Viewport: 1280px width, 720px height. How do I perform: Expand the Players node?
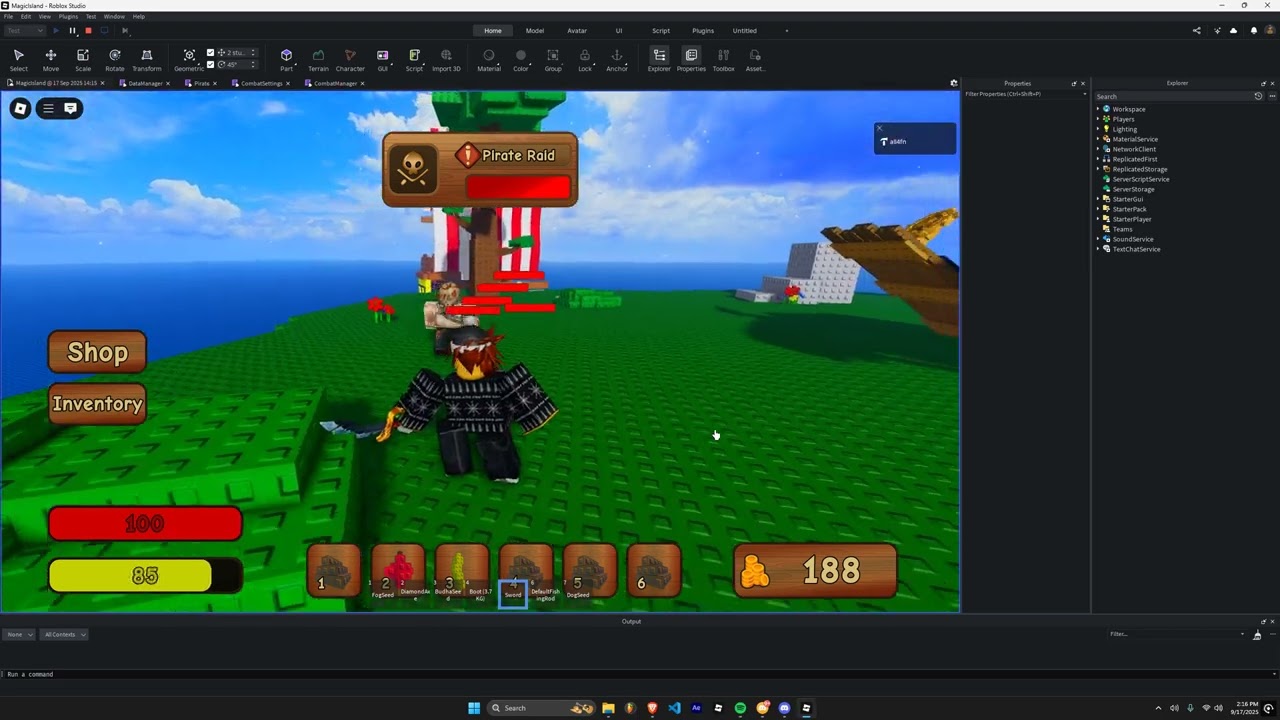pyautogui.click(x=1098, y=119)
